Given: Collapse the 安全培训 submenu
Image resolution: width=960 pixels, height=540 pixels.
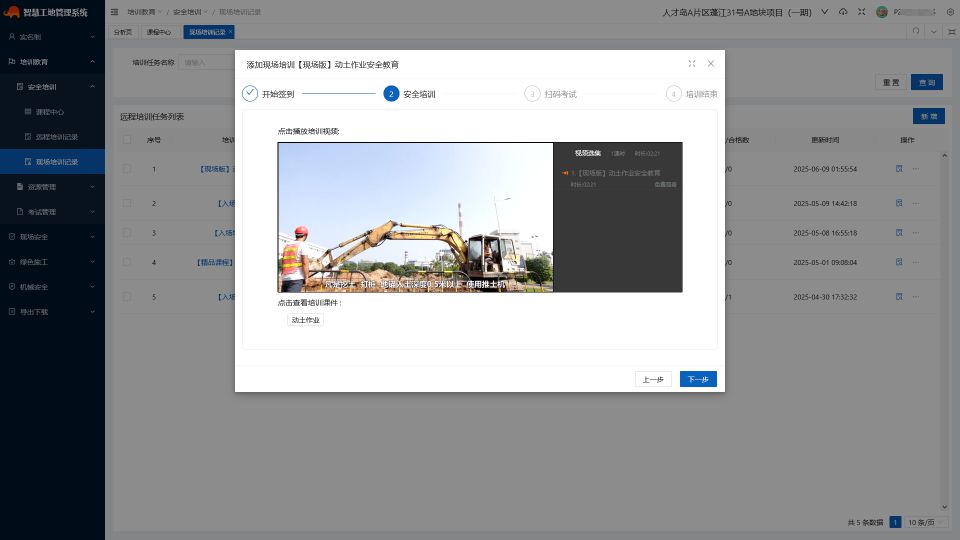Looking at the screenshot, I should click(52, 87).
